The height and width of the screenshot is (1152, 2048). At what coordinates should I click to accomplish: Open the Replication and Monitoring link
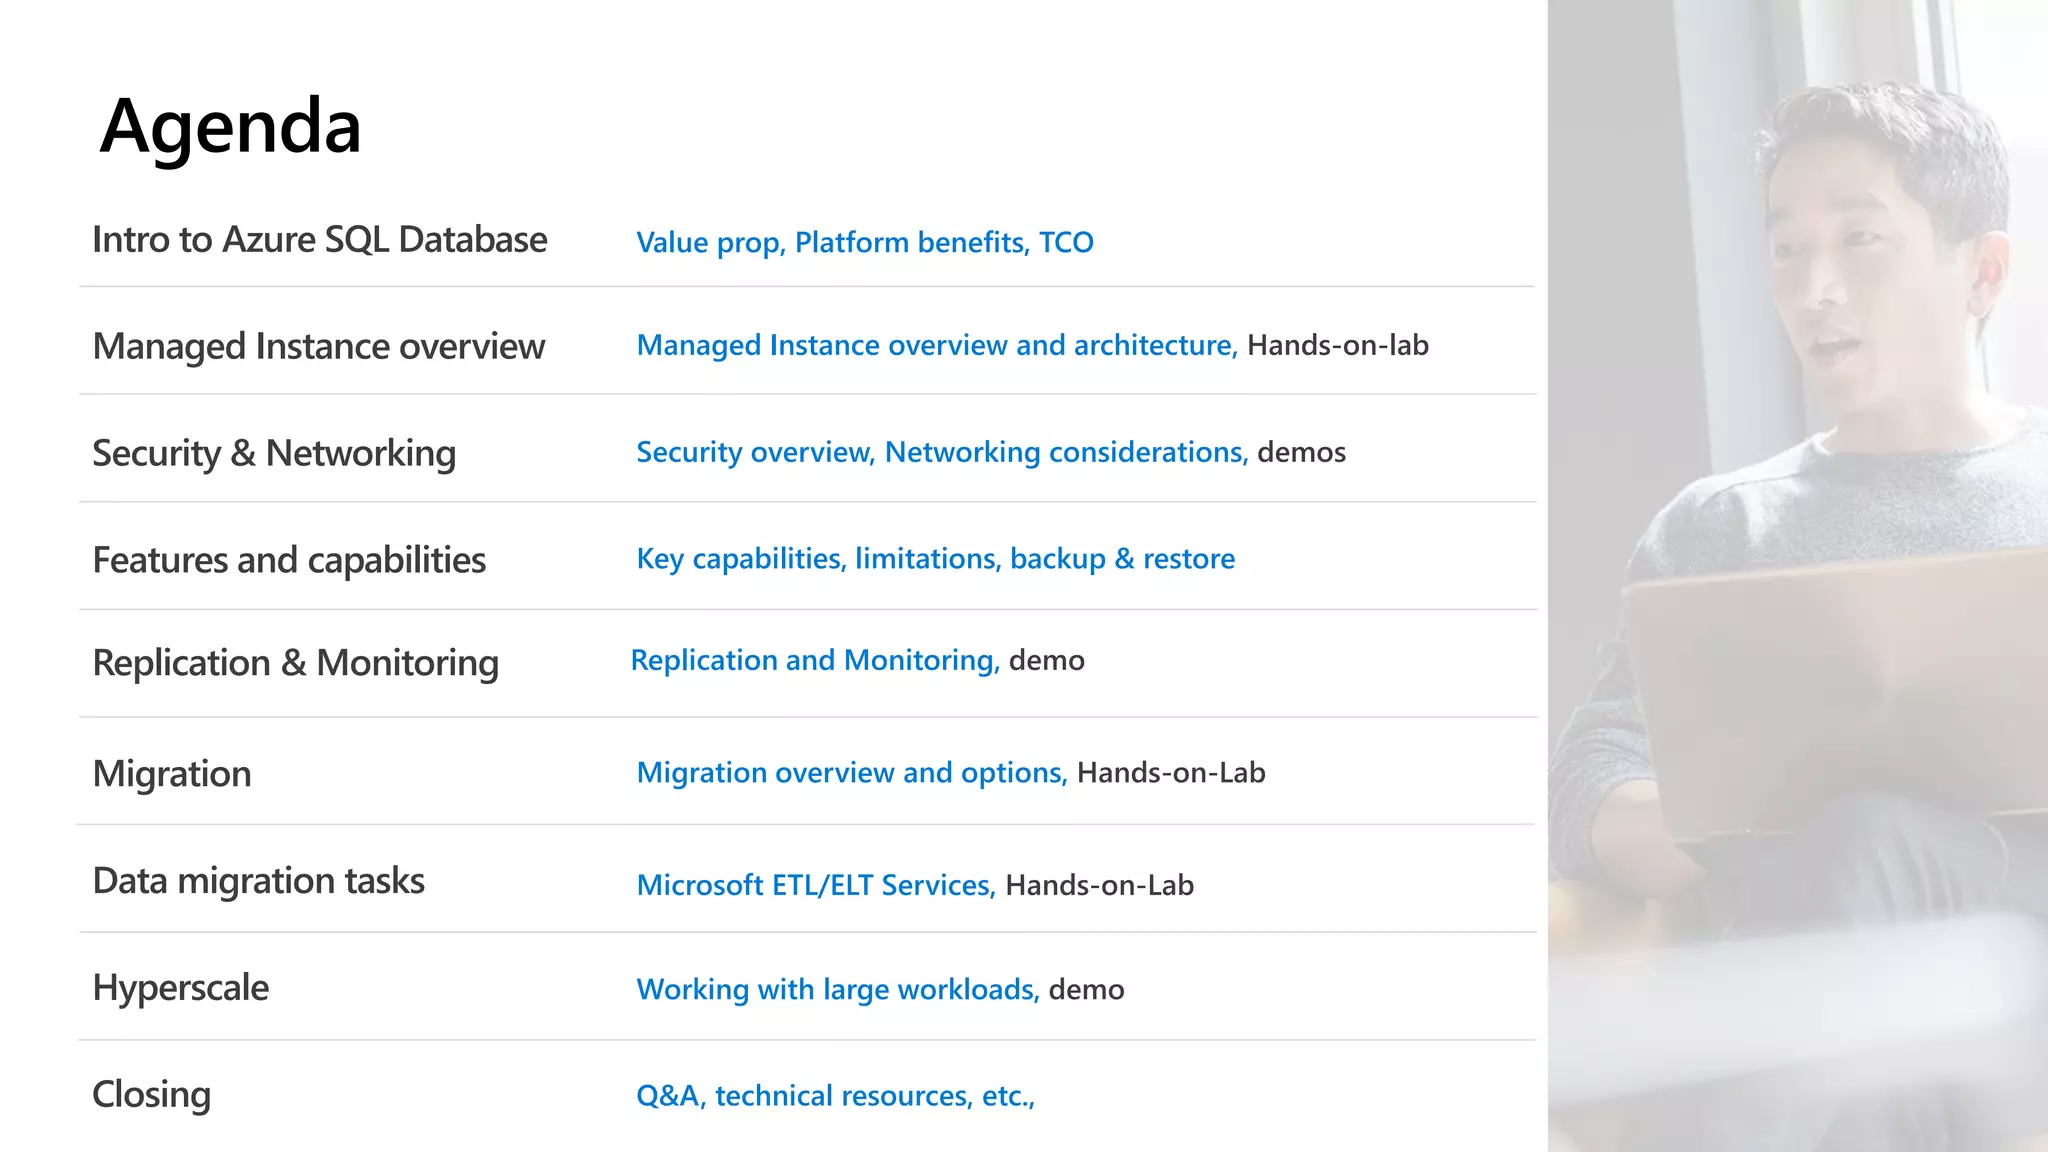tap(815, 660)
